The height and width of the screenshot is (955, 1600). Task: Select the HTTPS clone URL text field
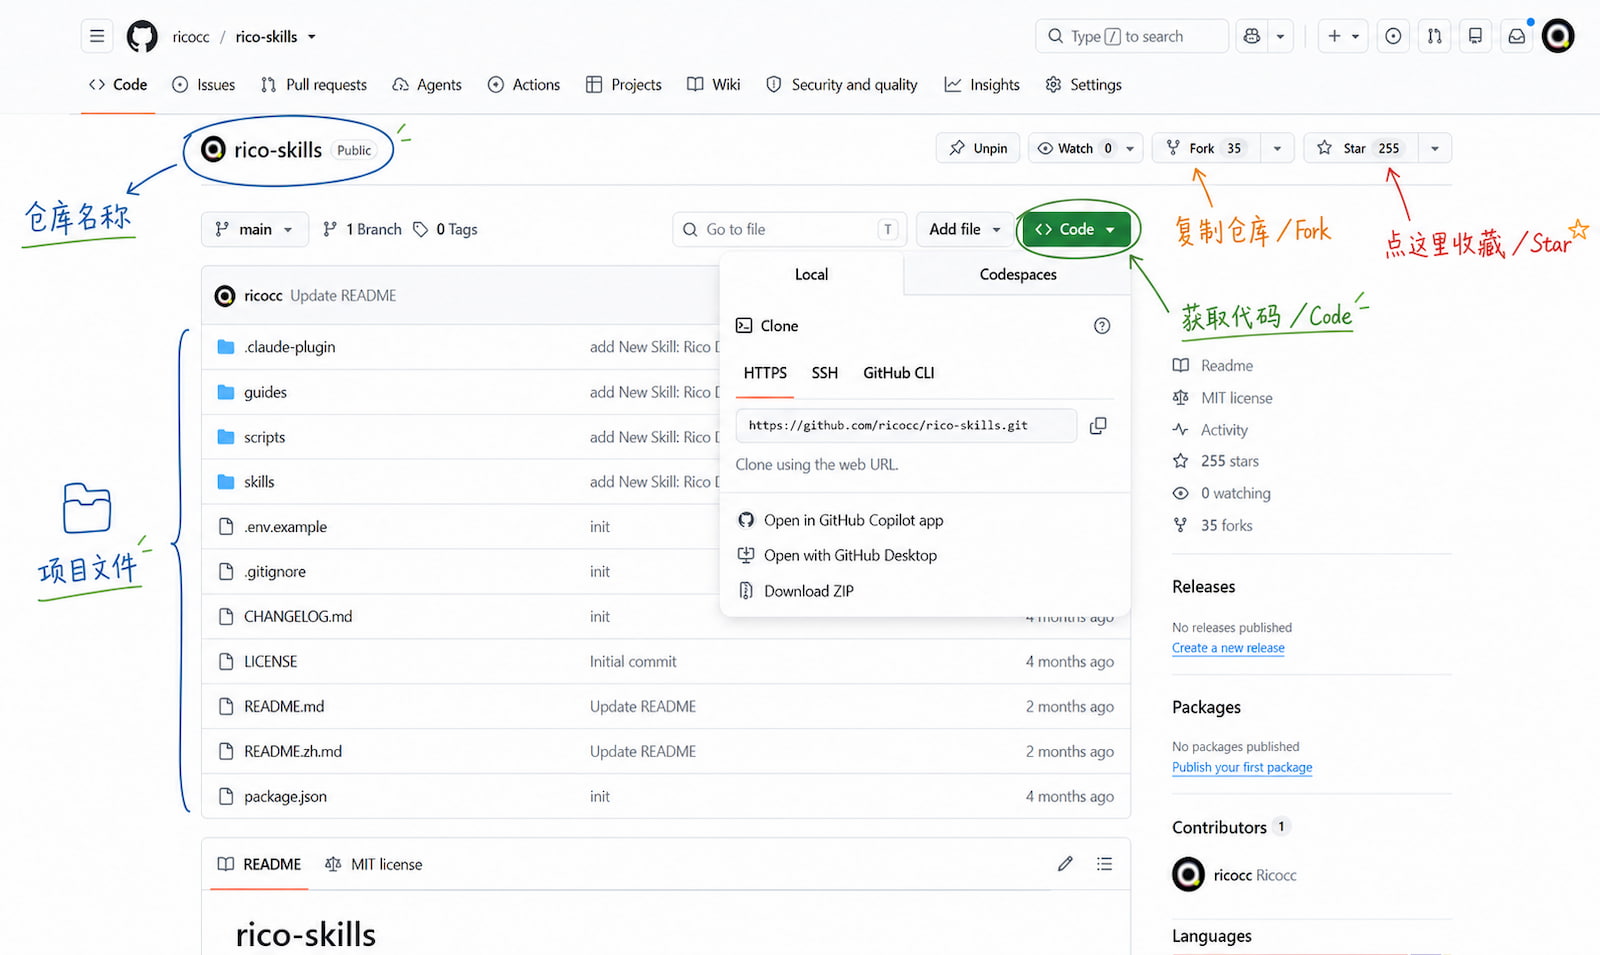906,425
